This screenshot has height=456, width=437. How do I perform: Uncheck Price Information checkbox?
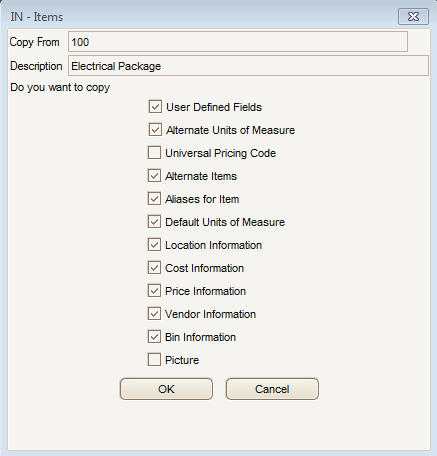click(x=154, y=291)
